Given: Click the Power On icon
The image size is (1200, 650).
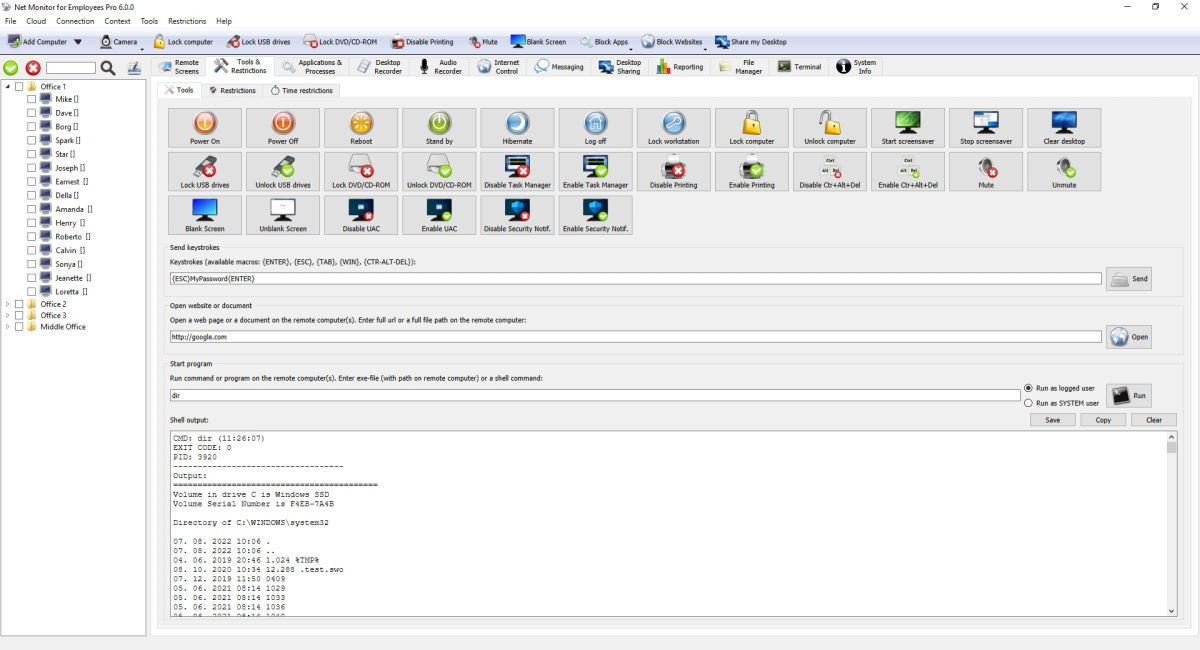Looking at the screenshot, I should (x=204, y=127).
